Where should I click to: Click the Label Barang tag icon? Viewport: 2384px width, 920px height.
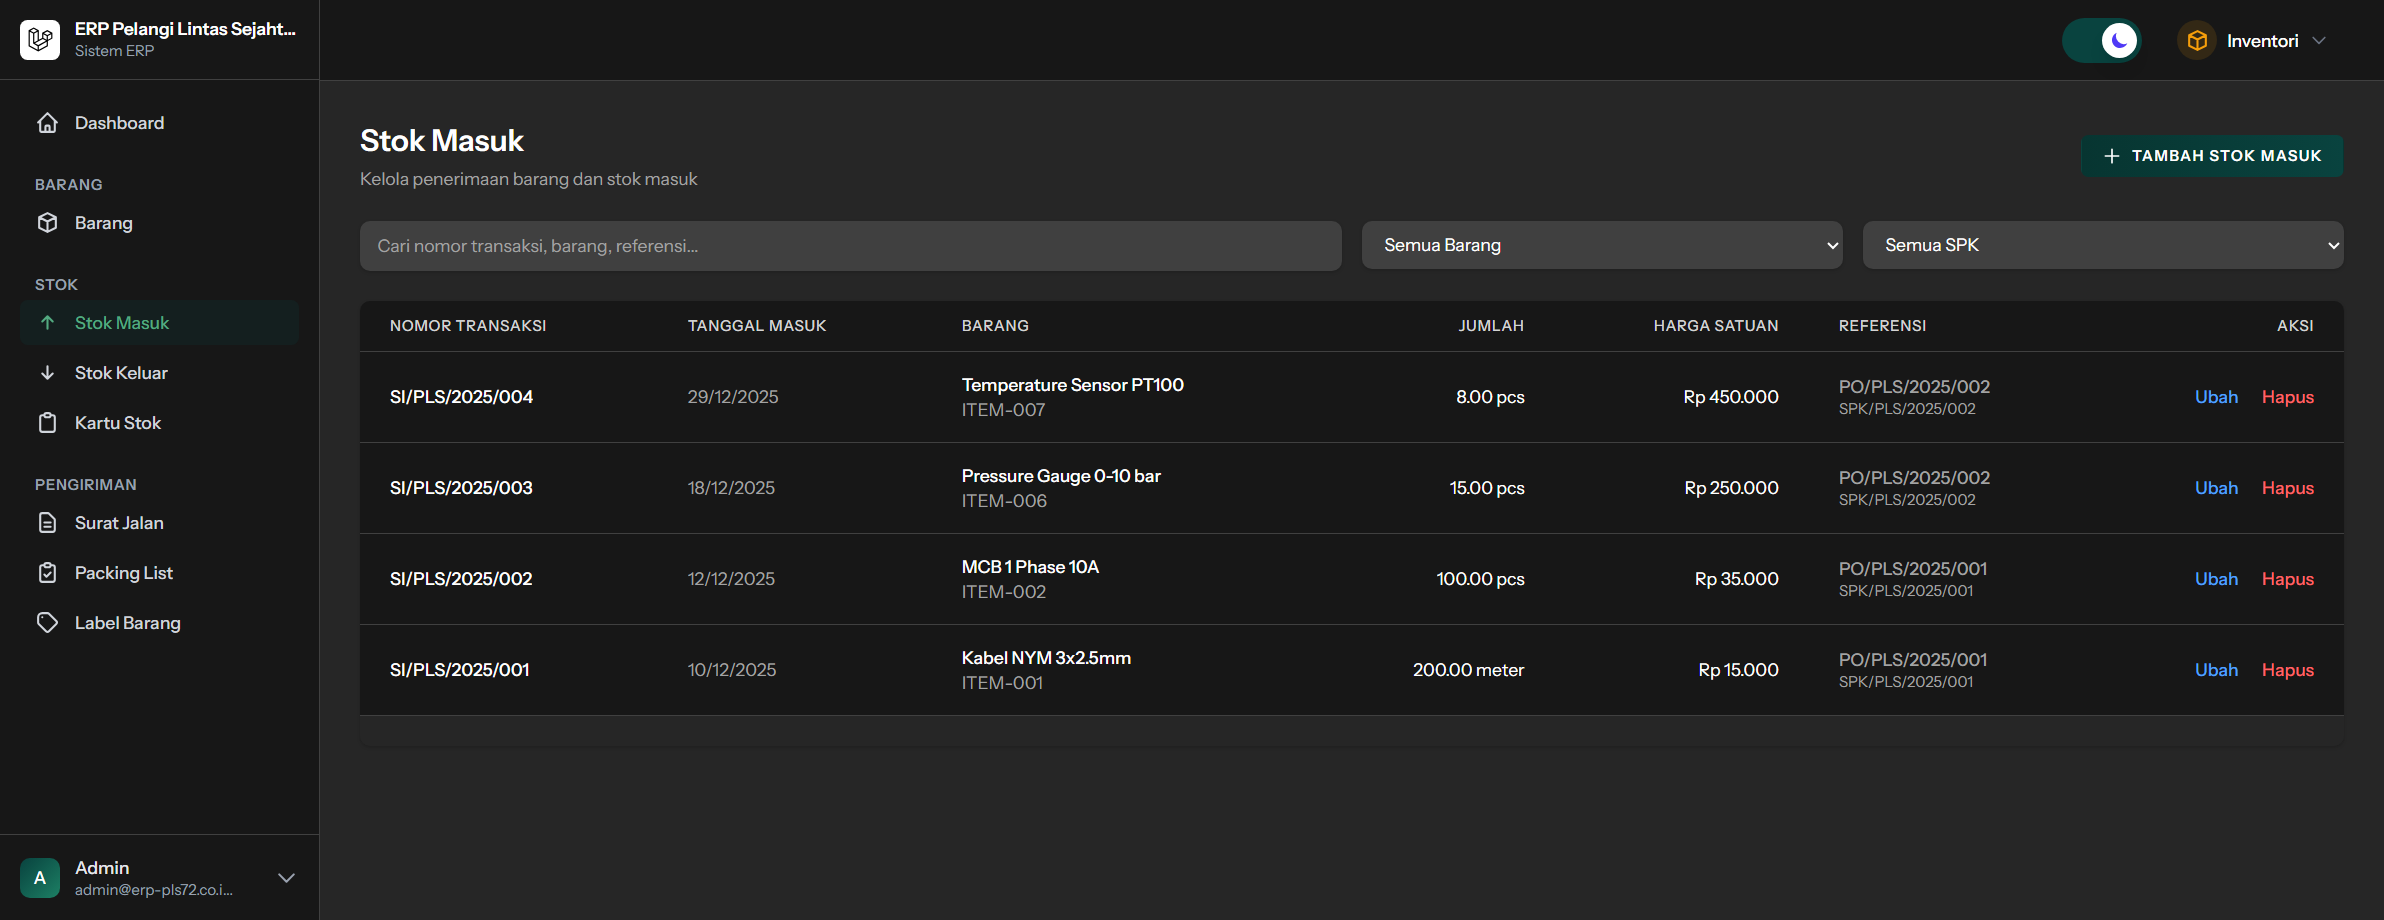(x=47, y=623)
